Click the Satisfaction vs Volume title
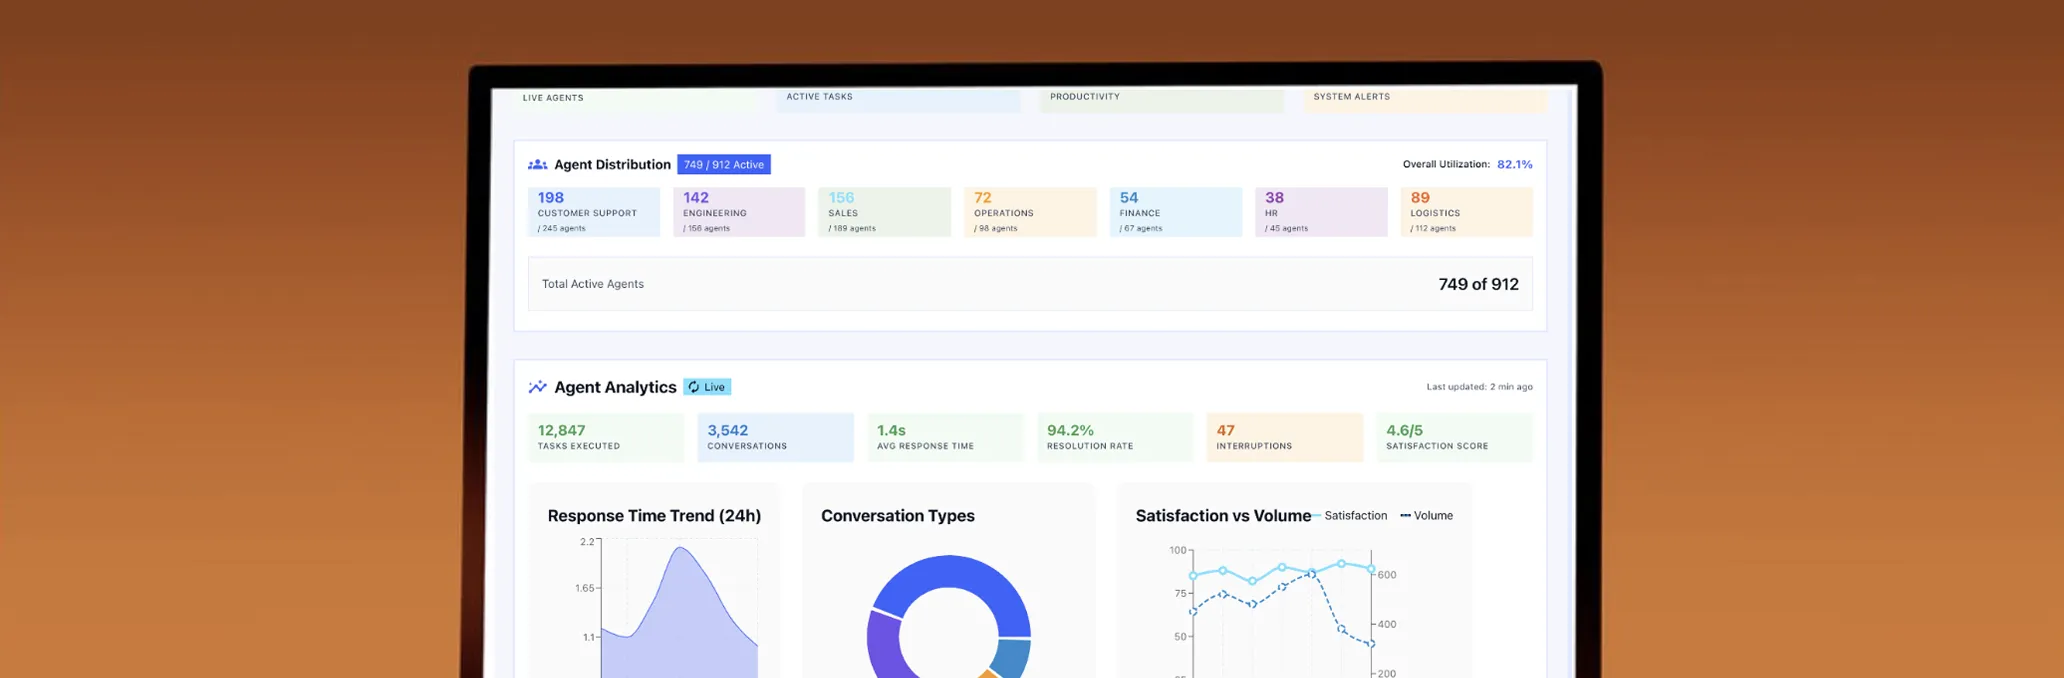 (x=1223, y=516)
